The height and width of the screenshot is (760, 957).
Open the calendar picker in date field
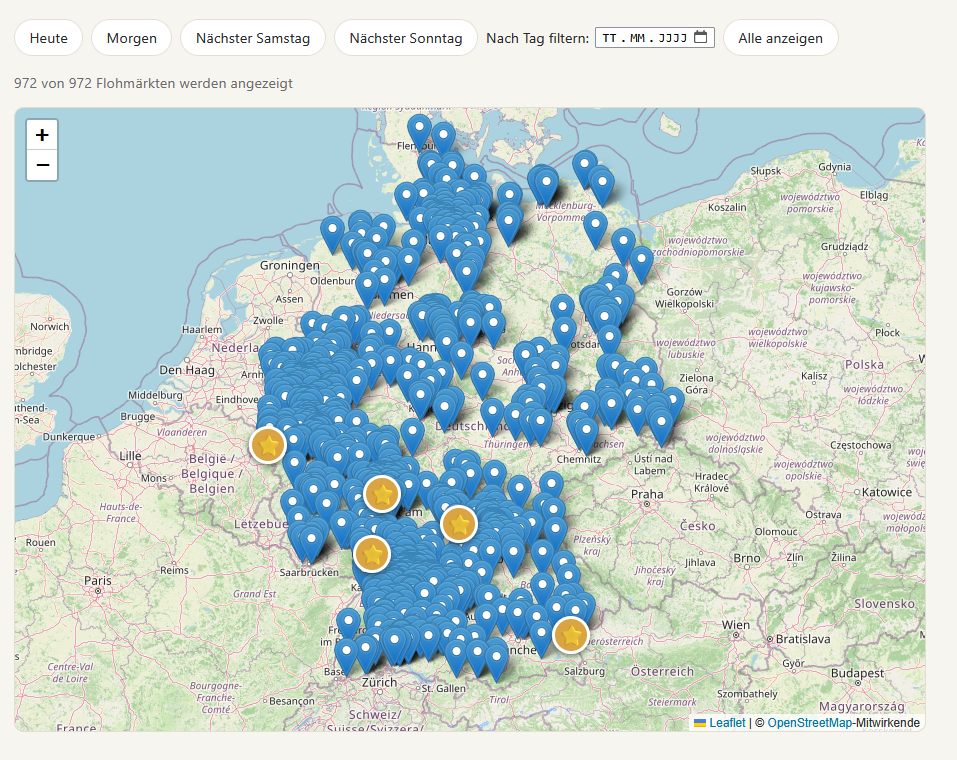[701, 37]
